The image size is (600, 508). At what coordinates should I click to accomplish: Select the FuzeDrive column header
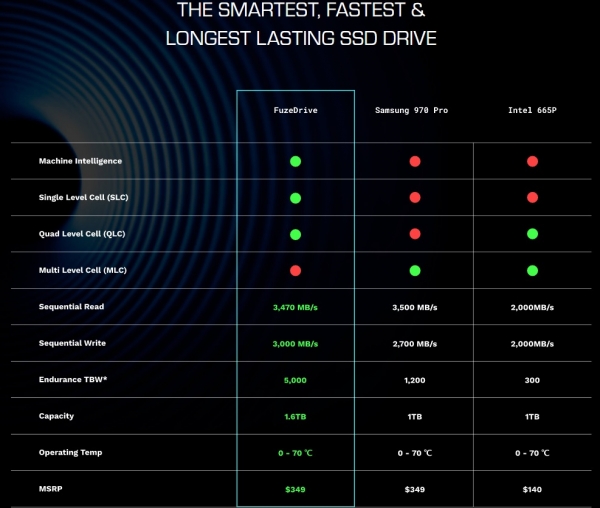295,109
